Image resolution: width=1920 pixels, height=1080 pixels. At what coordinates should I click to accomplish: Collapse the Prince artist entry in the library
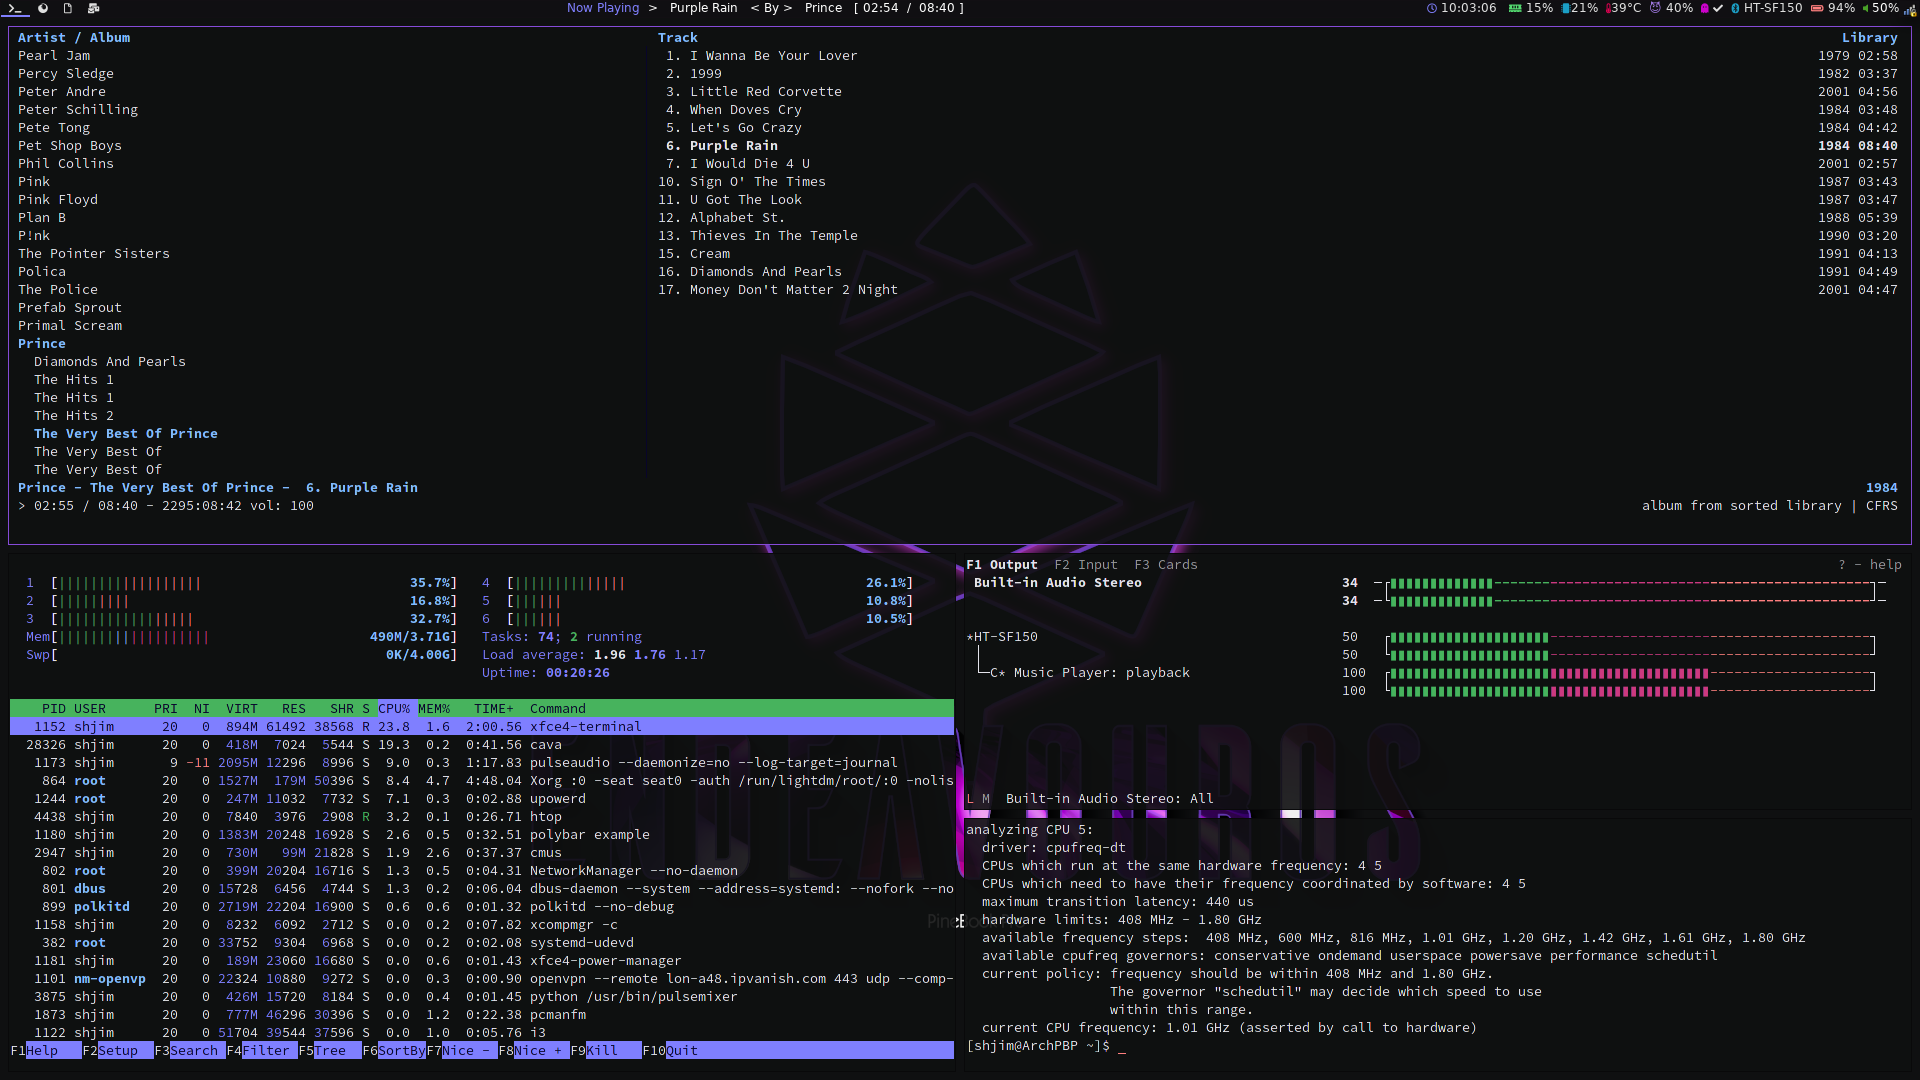tap(42, 343)
